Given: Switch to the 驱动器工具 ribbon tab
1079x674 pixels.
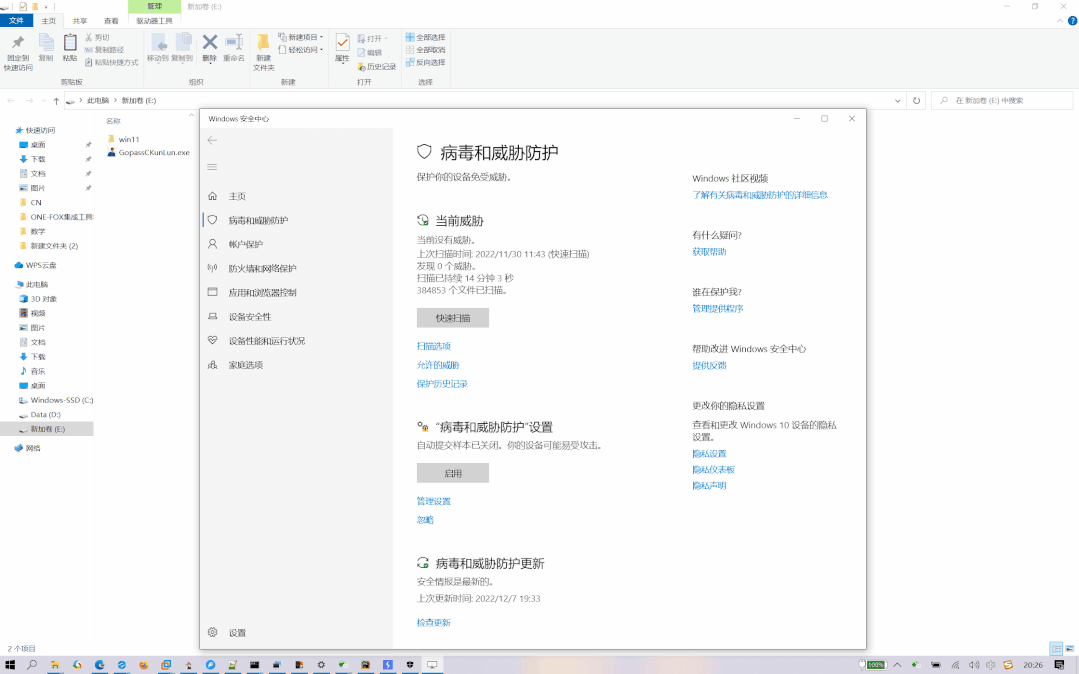Looking at the screenshot, I should click(x=154, y=21).
